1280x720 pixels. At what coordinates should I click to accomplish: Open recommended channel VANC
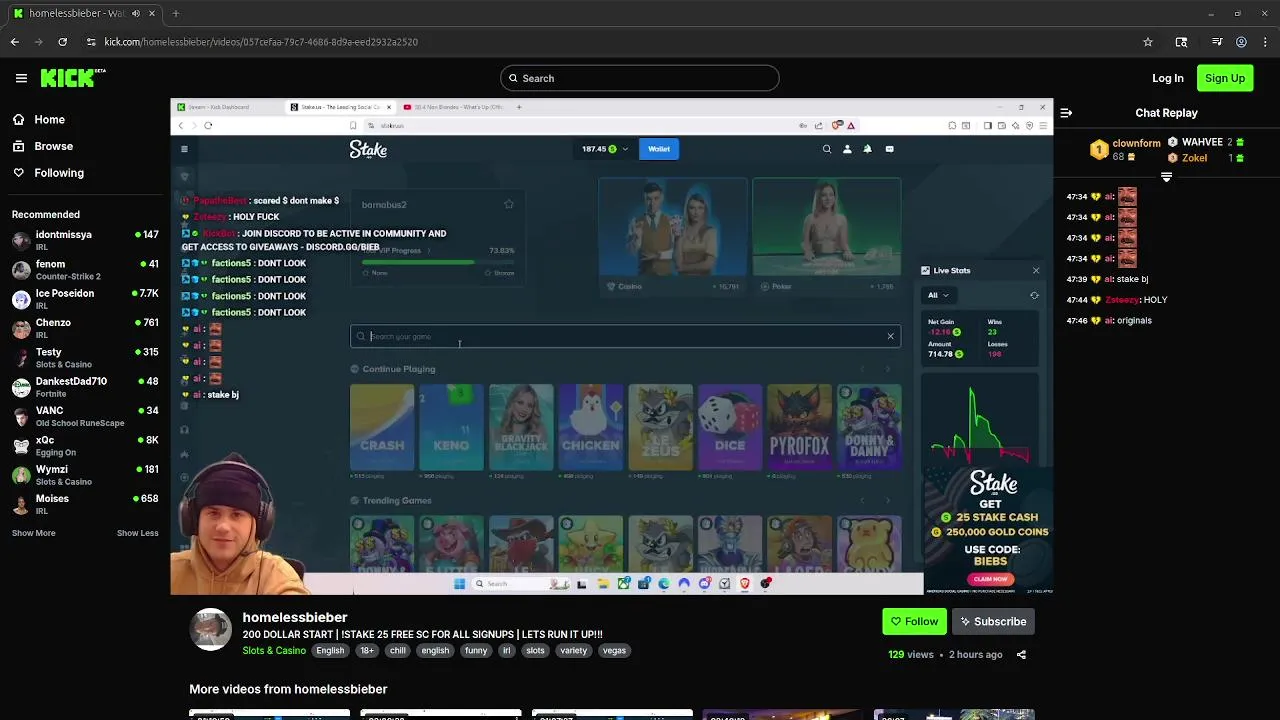click(85, 416)
